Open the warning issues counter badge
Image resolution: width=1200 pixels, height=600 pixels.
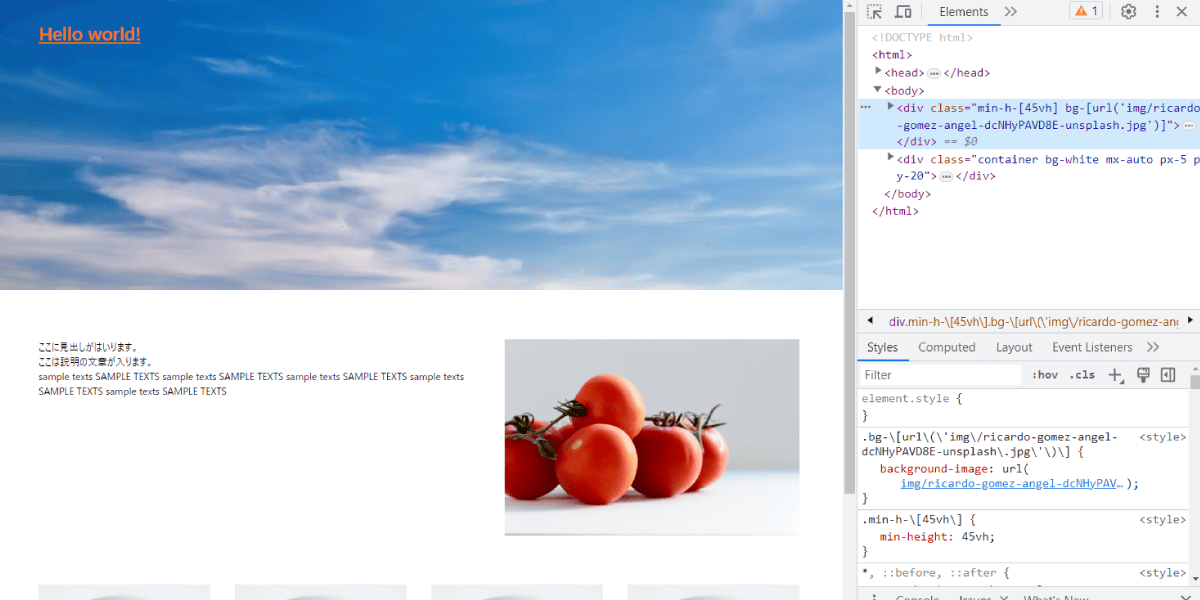[x=1085, y=12]
